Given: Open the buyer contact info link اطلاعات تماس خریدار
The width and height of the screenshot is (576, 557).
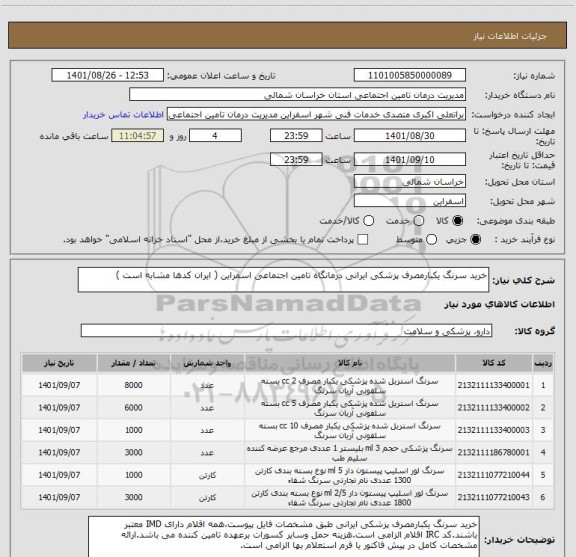Looking at the screenshot, I should (x=123, y=115).
